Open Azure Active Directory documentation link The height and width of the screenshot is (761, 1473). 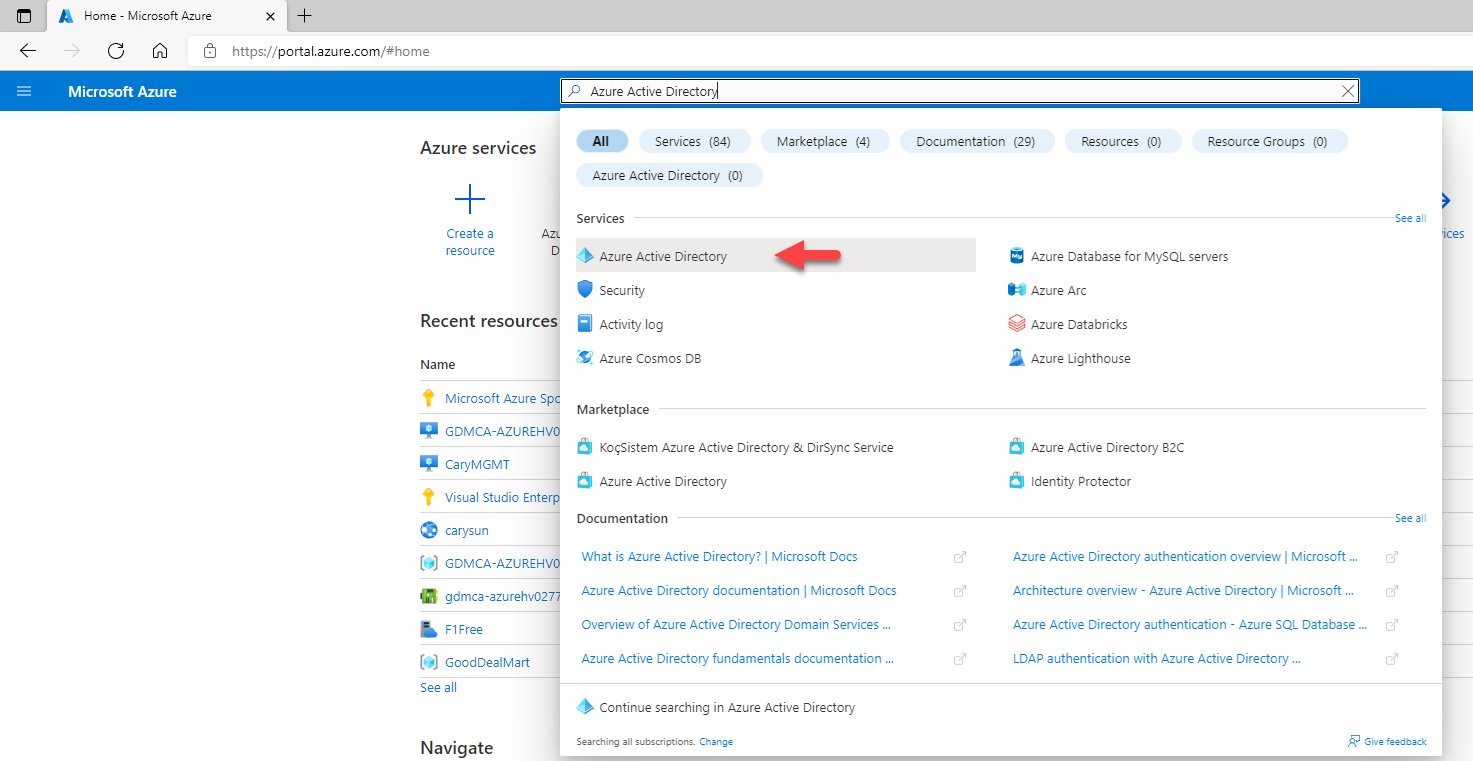pyautogui.click(x=738, y=590)
